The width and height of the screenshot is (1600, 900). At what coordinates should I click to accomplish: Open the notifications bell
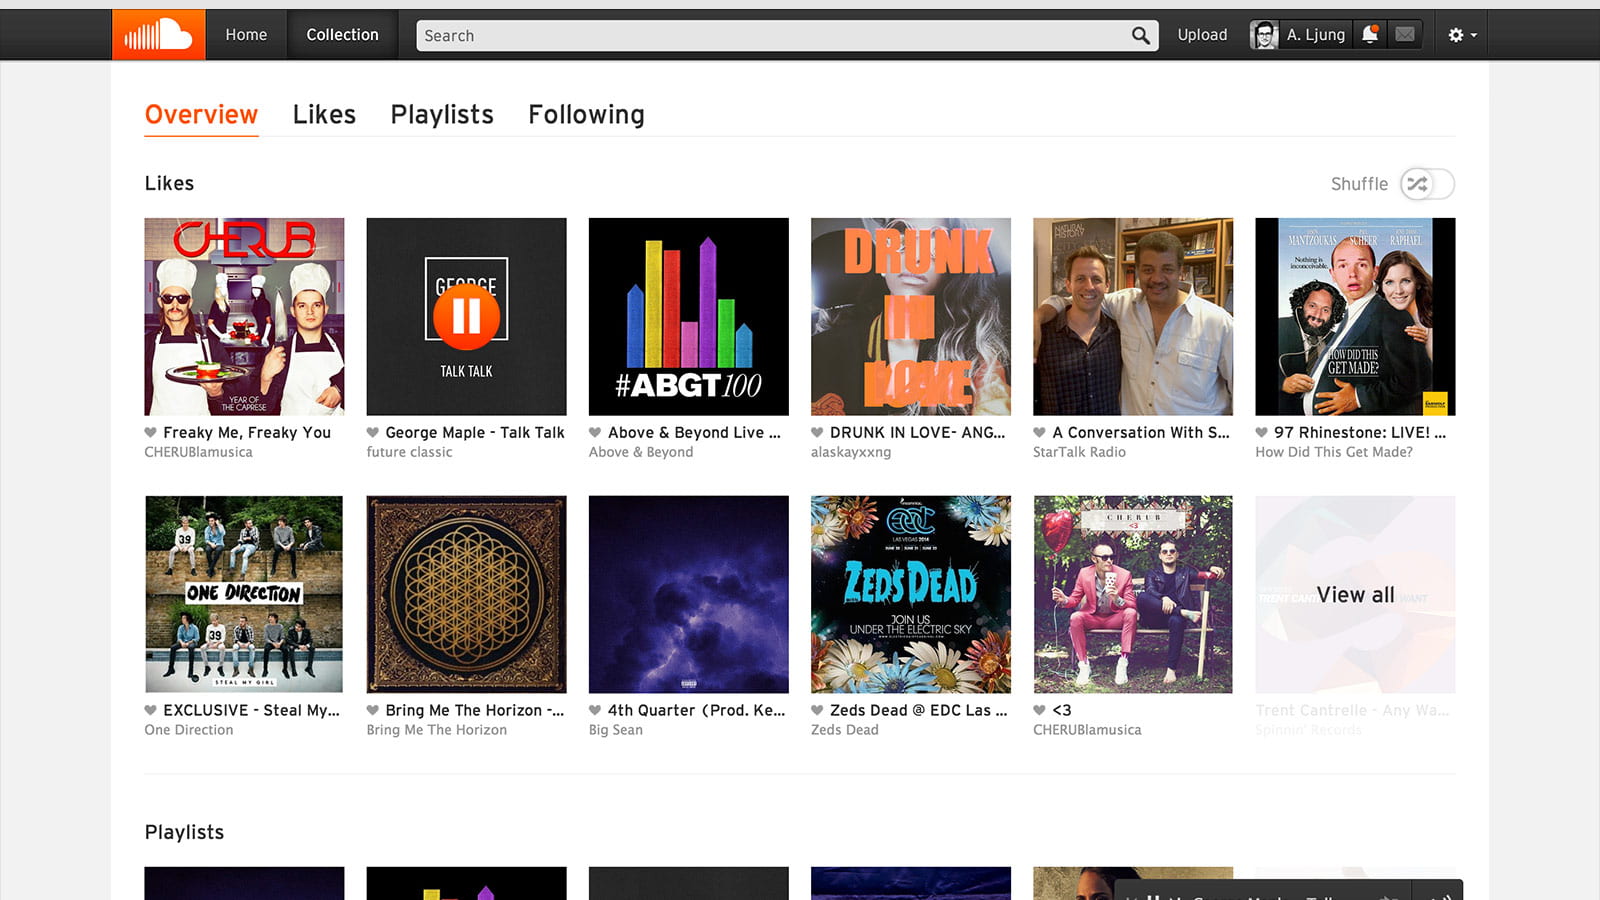(x=1370, y=35)
